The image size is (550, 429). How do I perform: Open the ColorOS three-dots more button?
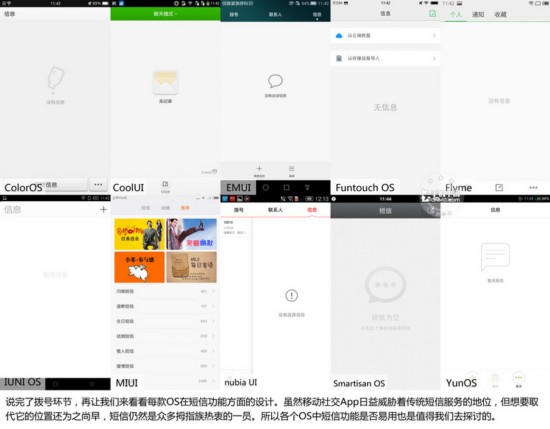point(98,184)
